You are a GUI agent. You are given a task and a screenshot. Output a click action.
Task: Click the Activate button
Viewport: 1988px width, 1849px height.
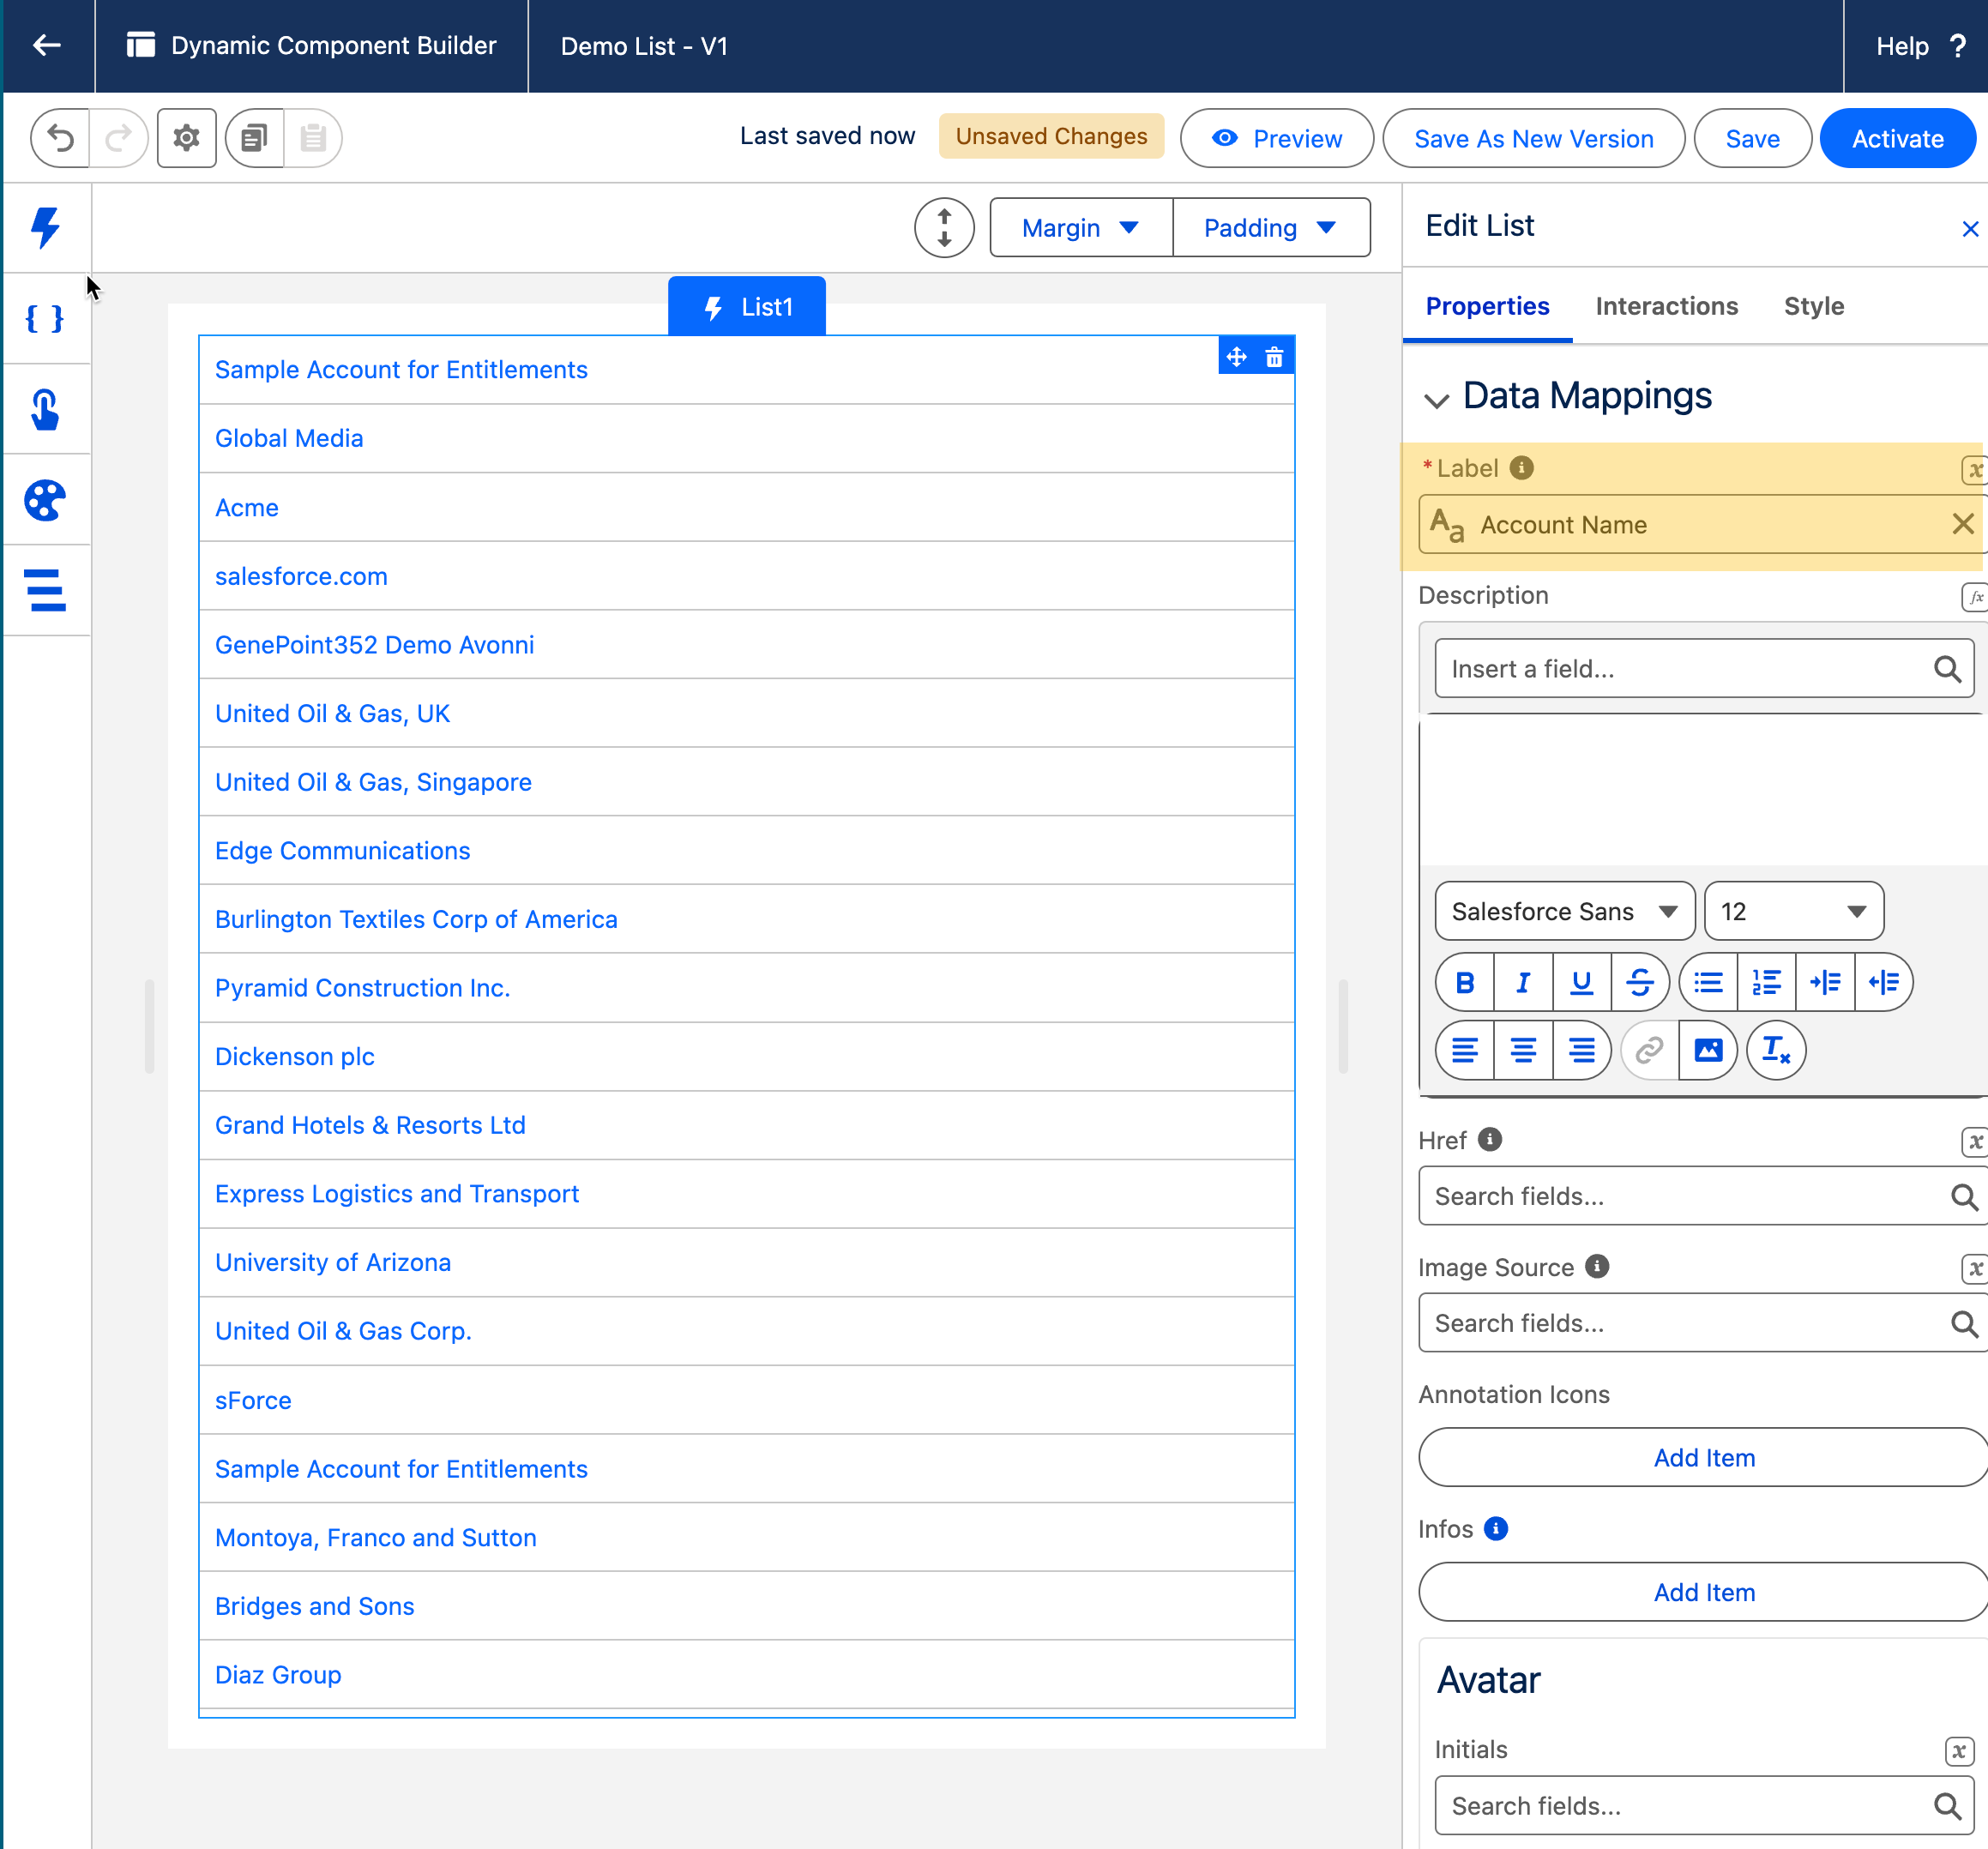tap(1897, 139)
